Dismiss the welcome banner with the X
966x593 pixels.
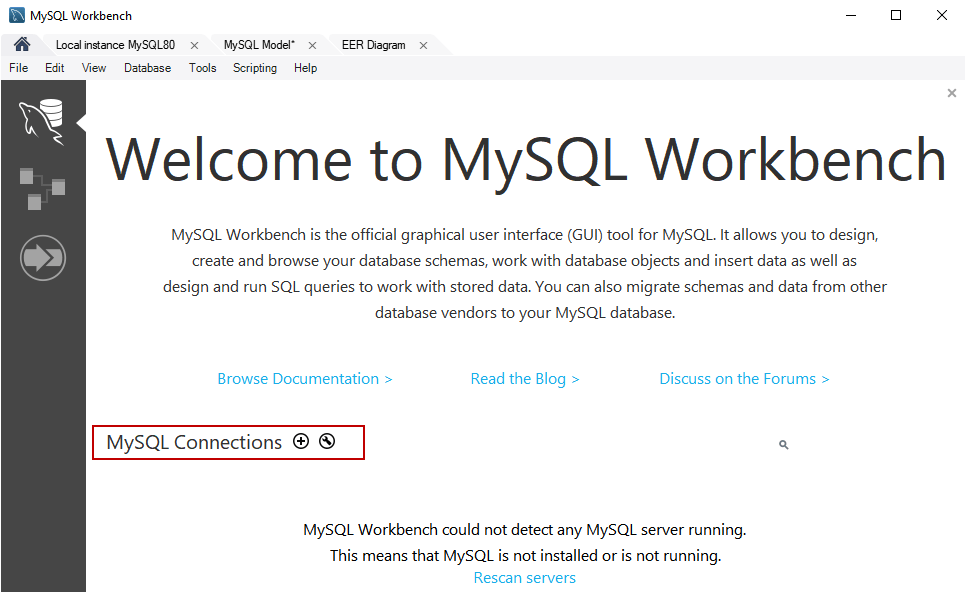(951, 92)
